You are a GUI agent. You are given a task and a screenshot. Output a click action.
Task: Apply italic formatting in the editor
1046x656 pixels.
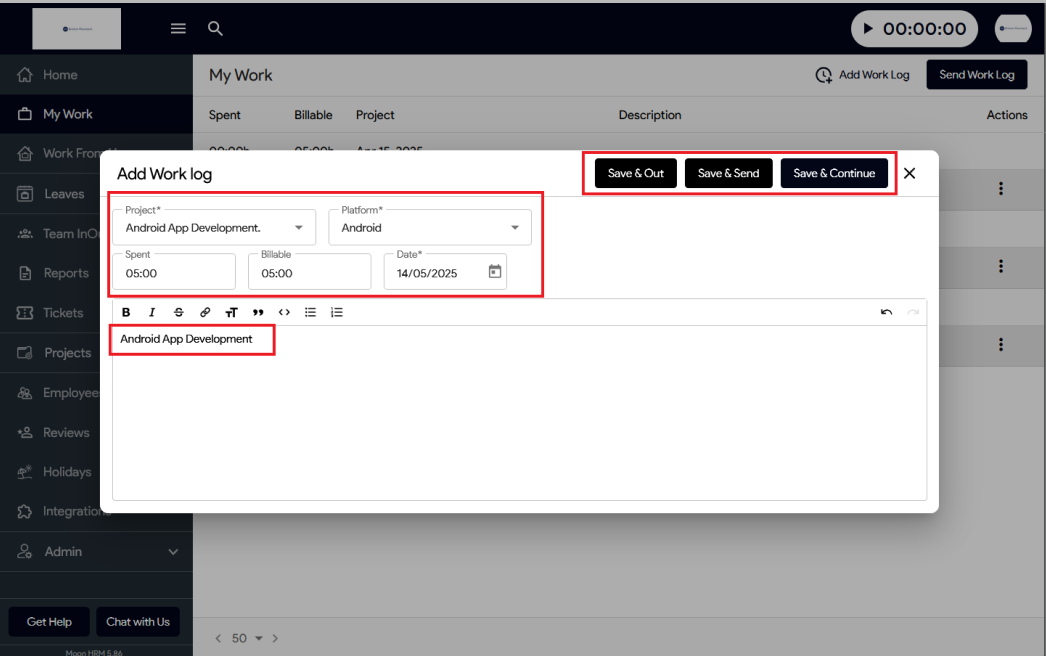pos(152,312)
